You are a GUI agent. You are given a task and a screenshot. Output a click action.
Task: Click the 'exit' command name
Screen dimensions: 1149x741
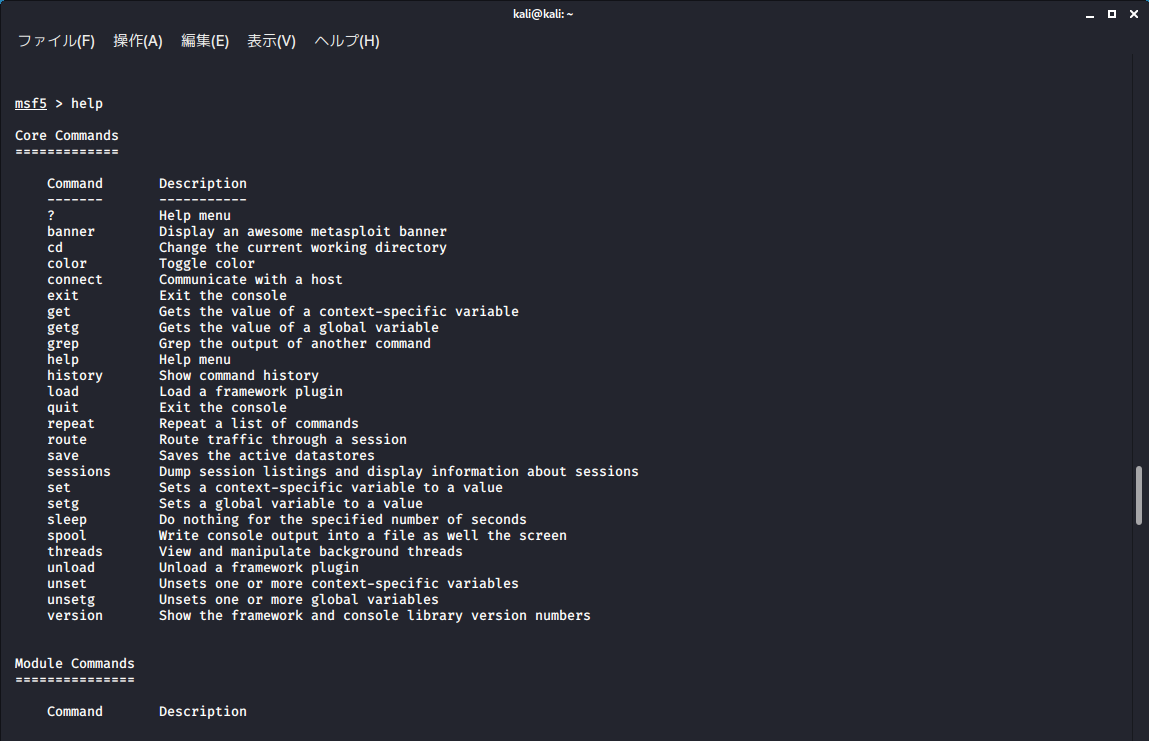click(x=63, y=296)
